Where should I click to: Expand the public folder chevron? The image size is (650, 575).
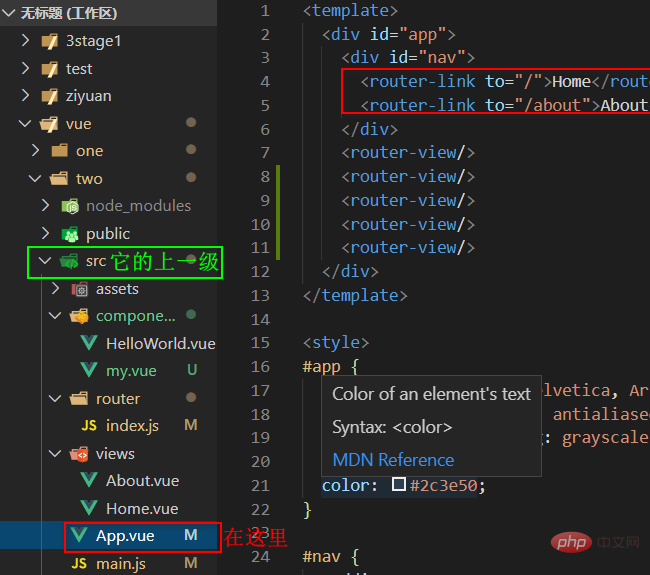point(46,233)
